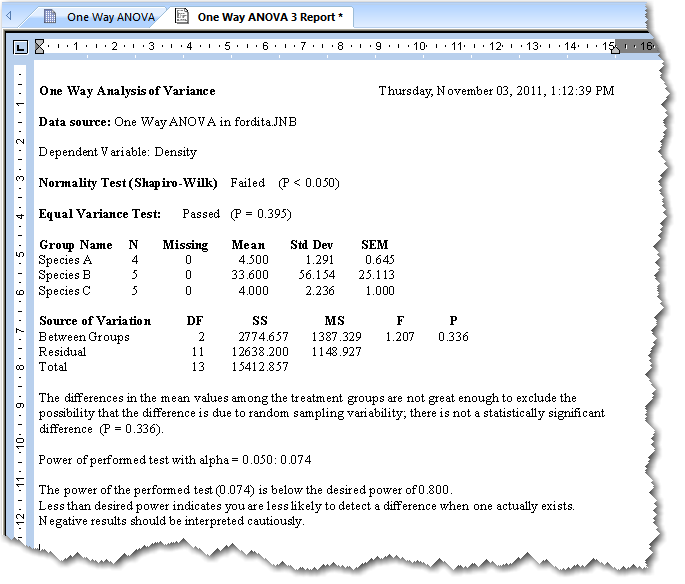685x584 pixels.
Task: Click Species A mean value '4.500'
Action: pyautogui.click(x=253, y=260)
